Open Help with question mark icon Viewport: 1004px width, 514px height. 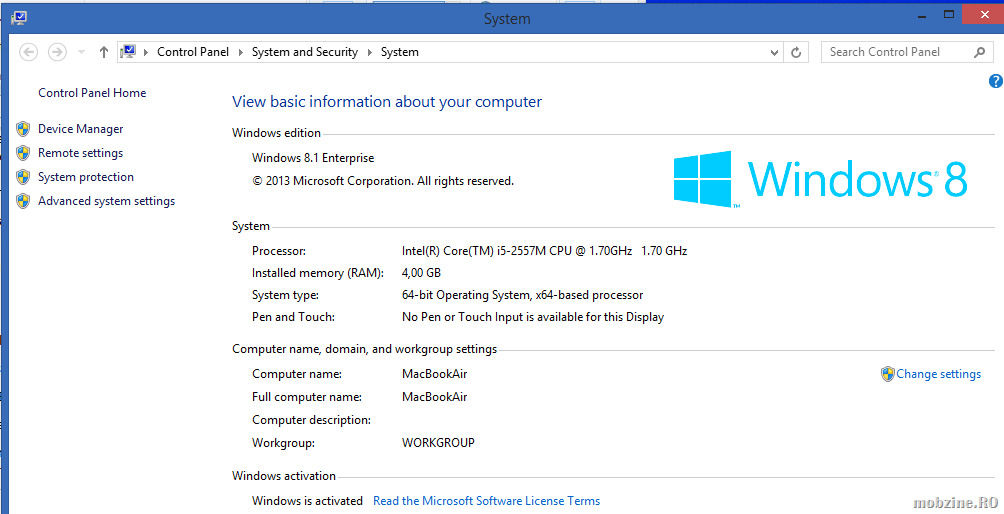tap(996, 81)
